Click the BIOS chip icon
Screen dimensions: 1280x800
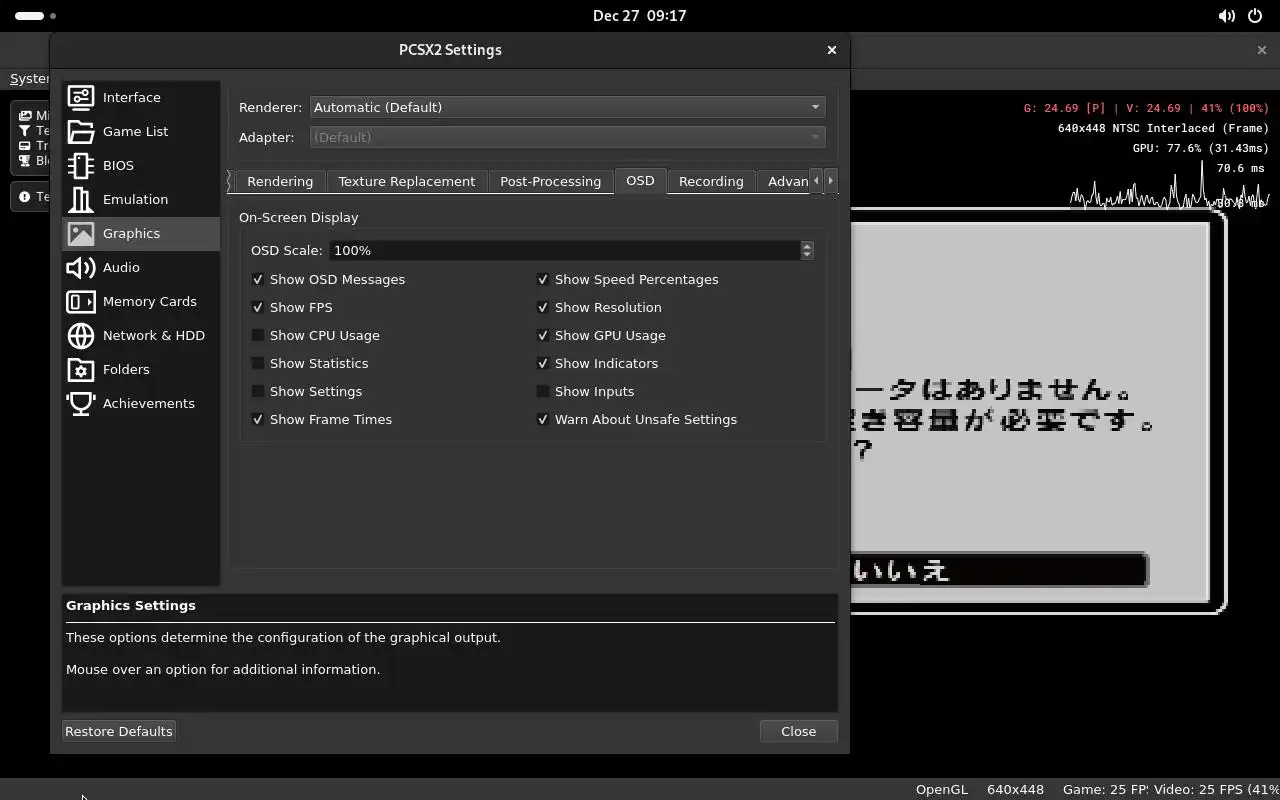[x=81, y=165]
